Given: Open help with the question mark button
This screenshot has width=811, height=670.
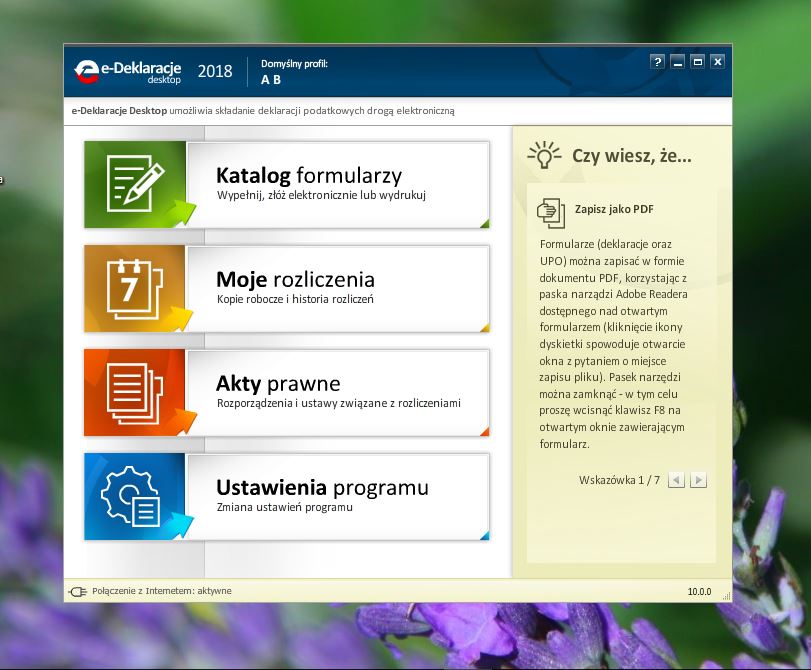Looking at the screenshot, I should pos(657,61).
